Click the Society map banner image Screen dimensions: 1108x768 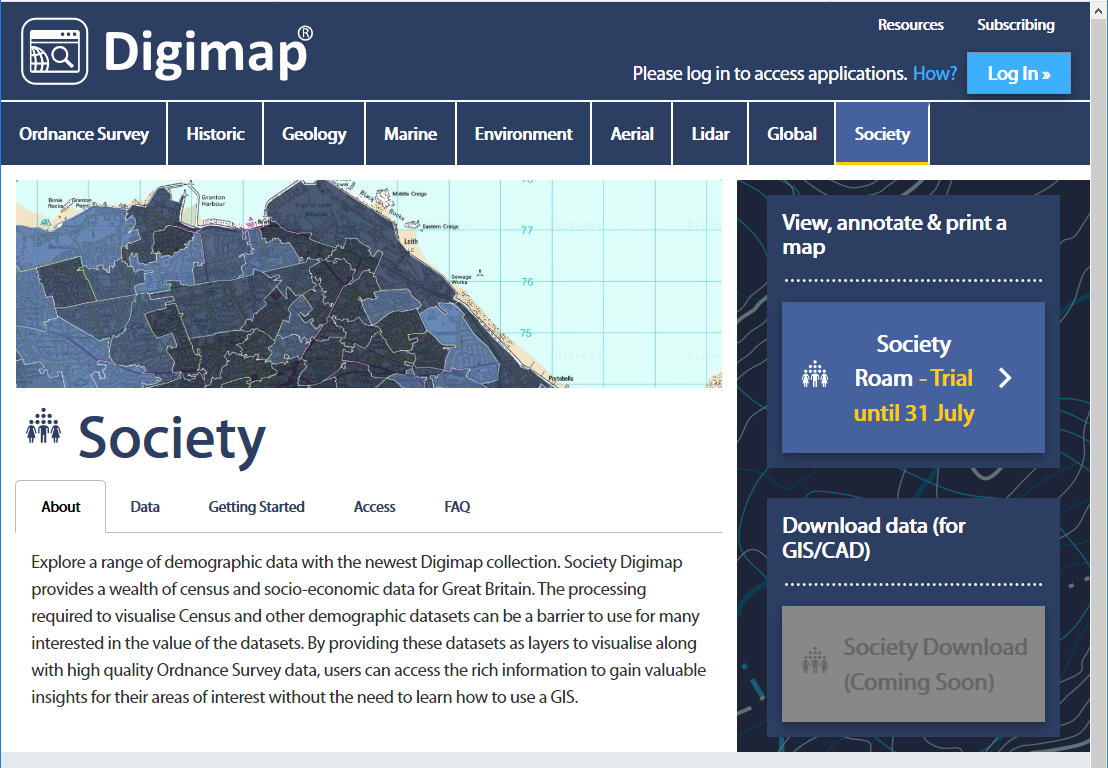tap(368, 284)
